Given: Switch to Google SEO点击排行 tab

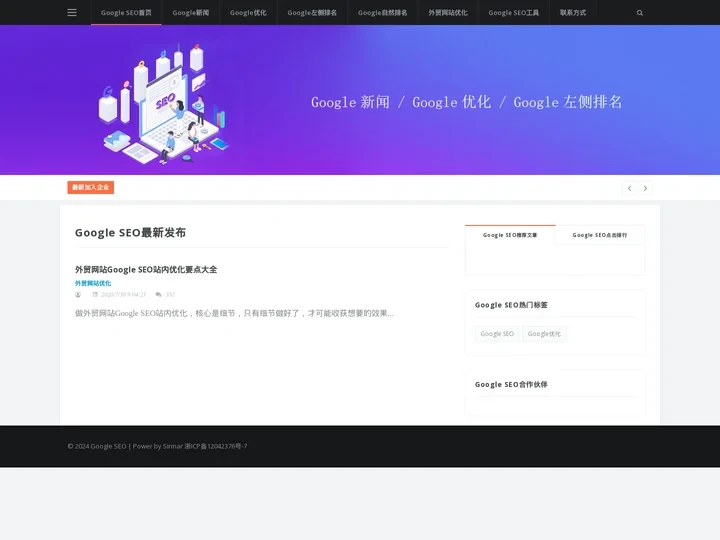Looking at the screenshot, I should (x=600, y=235).
